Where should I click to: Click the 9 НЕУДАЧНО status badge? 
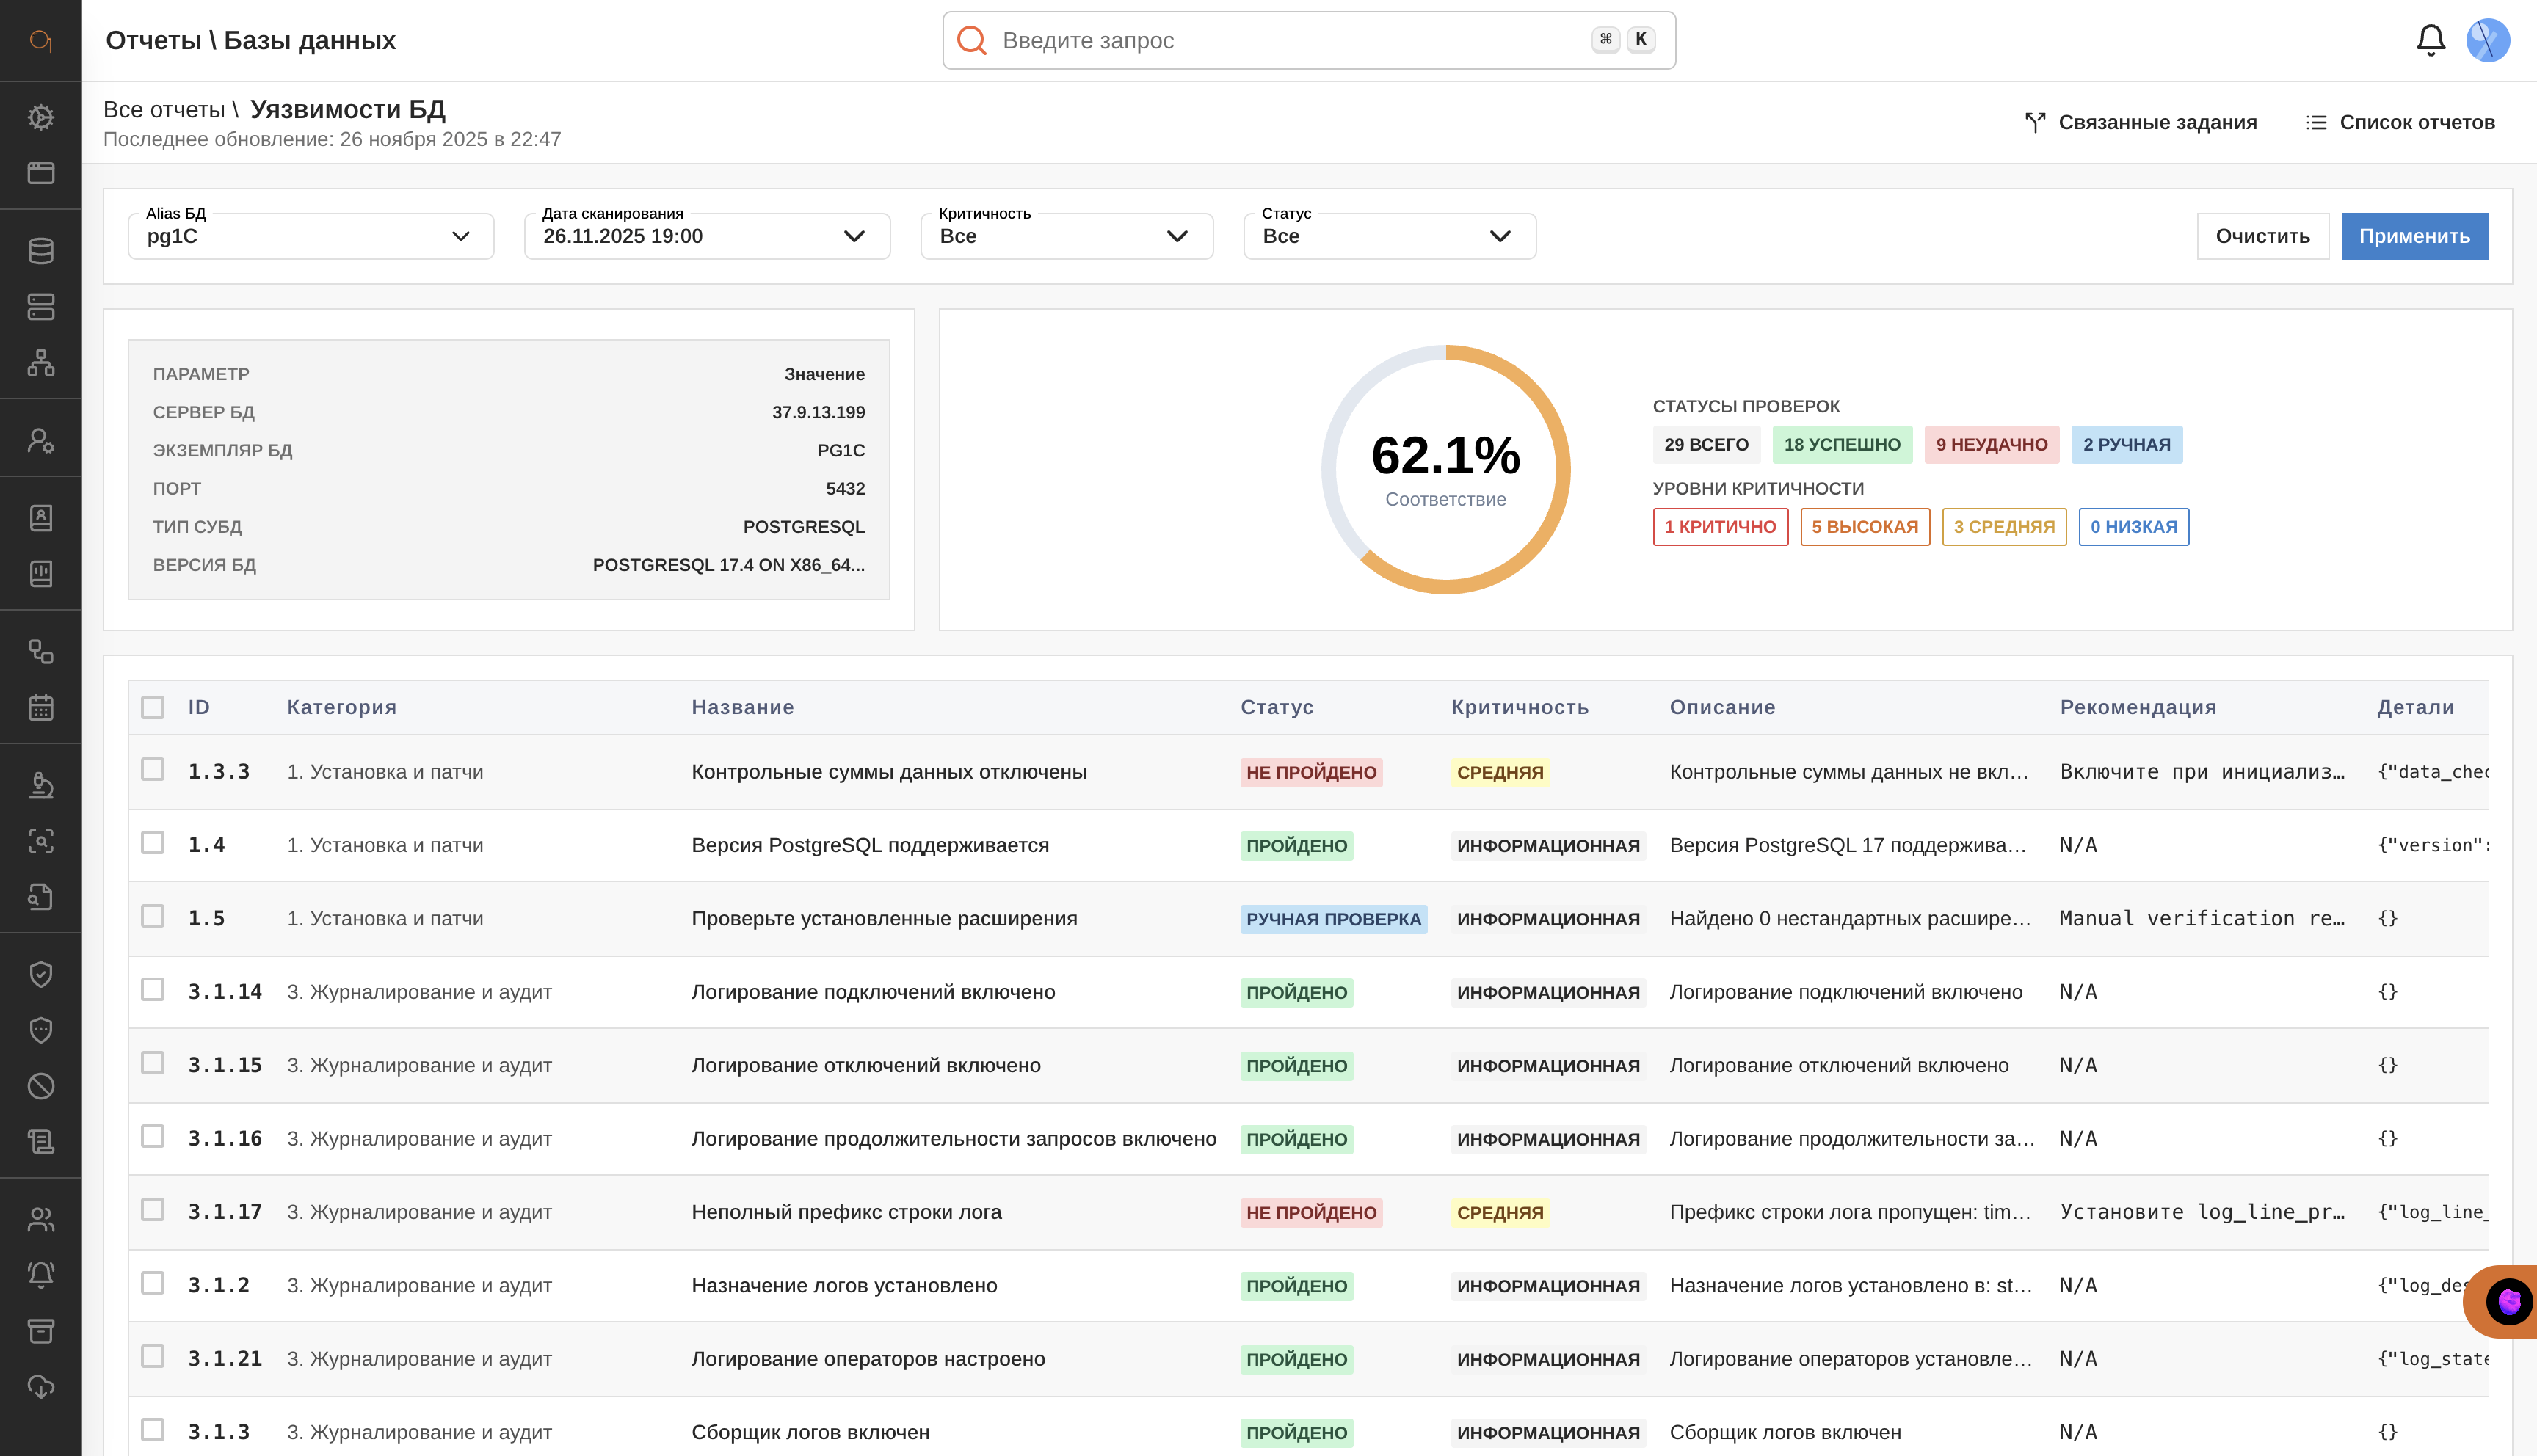coord(1991,444)
